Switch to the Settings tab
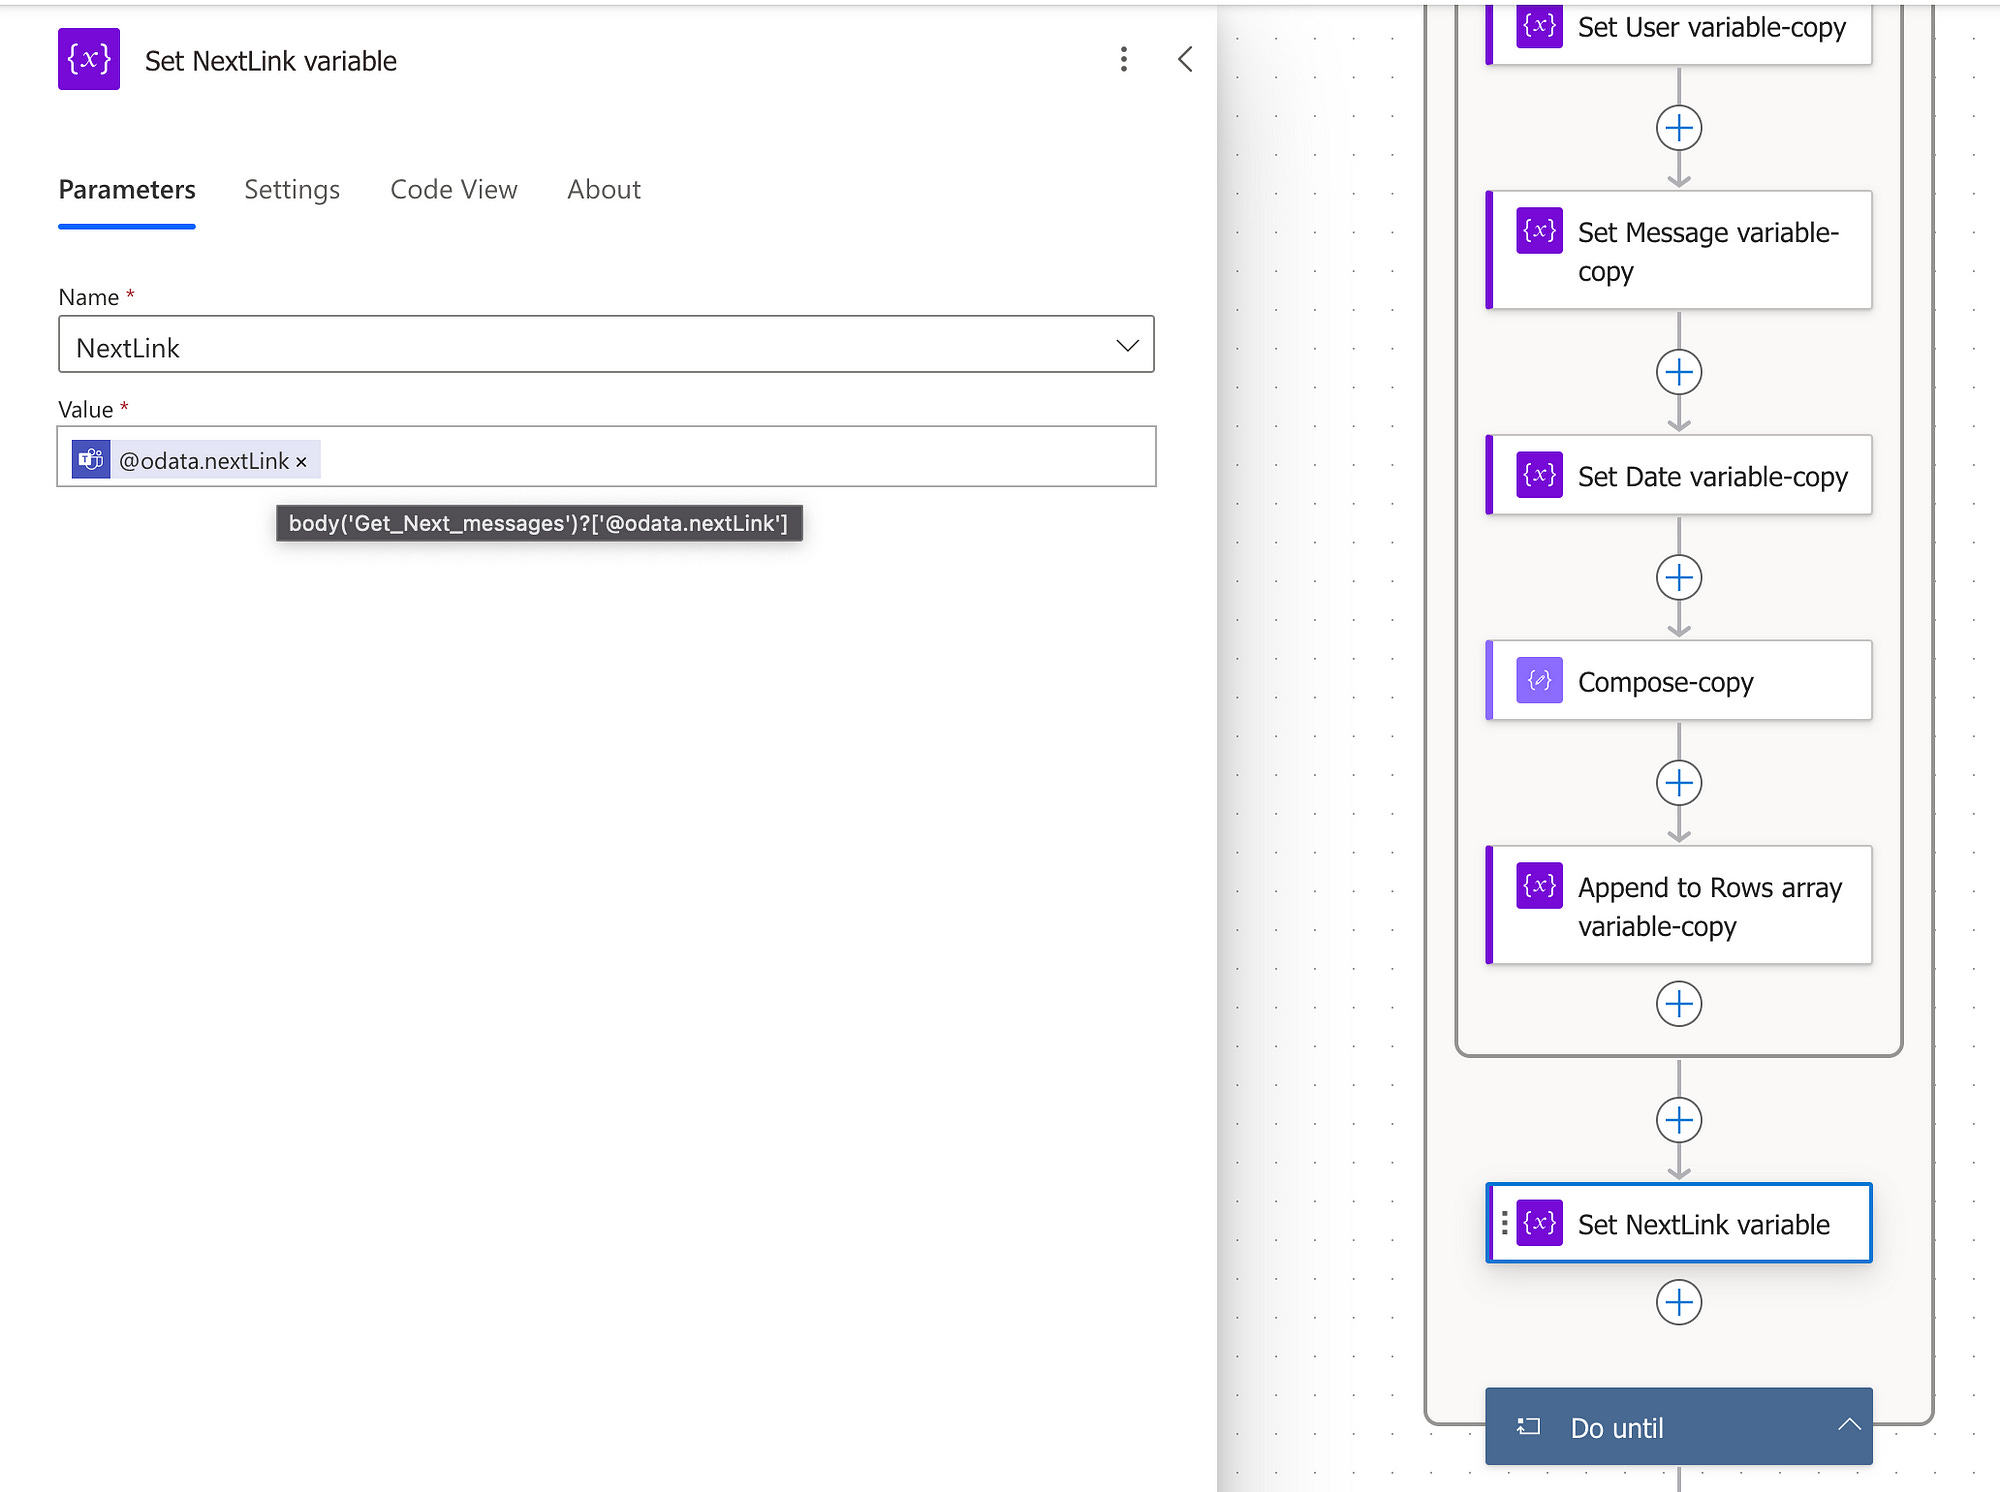Screen dimensions: 2000x1492 tap(292, 190)
